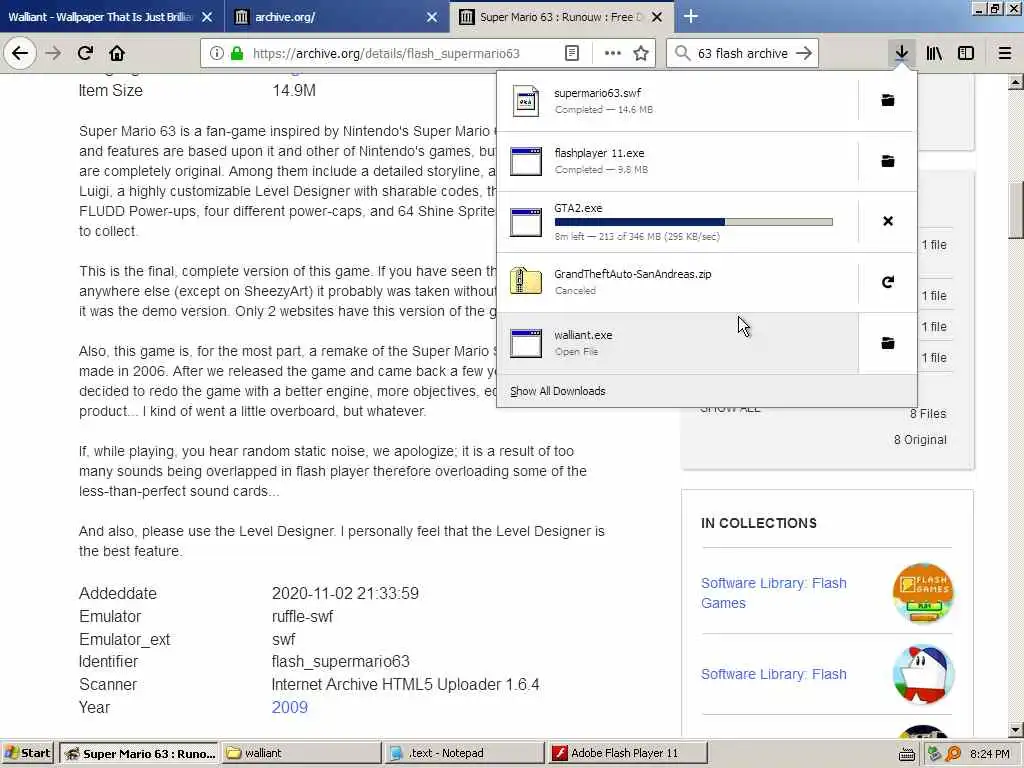Open Software Library: Flash Games collection link
Viewport: 1024px width, 768px height.
click(773, 593)
